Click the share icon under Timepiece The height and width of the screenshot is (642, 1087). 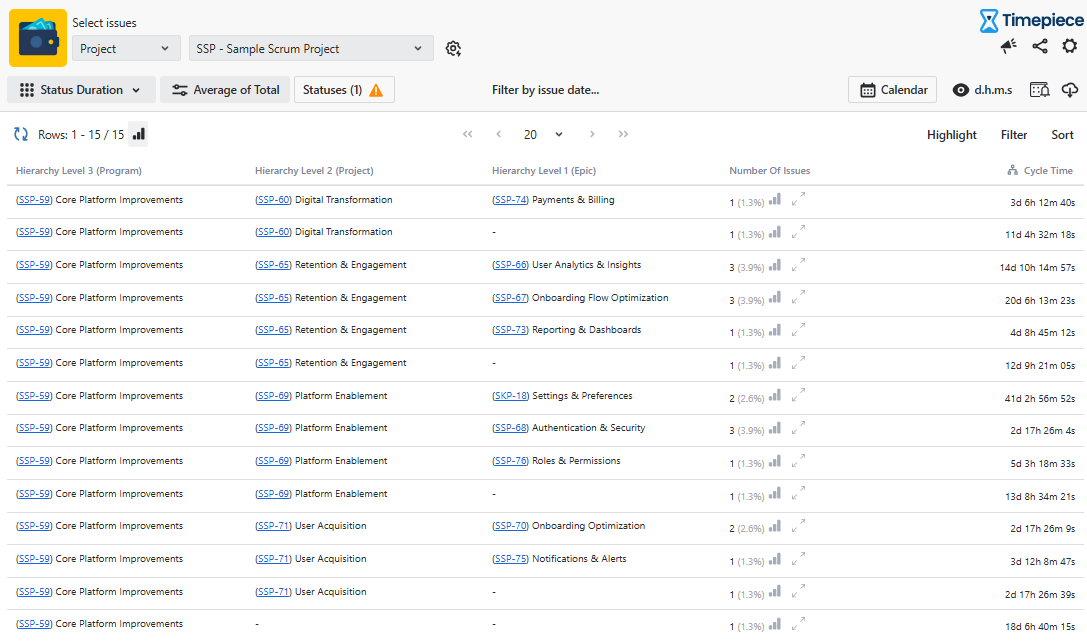[1039, 46]
